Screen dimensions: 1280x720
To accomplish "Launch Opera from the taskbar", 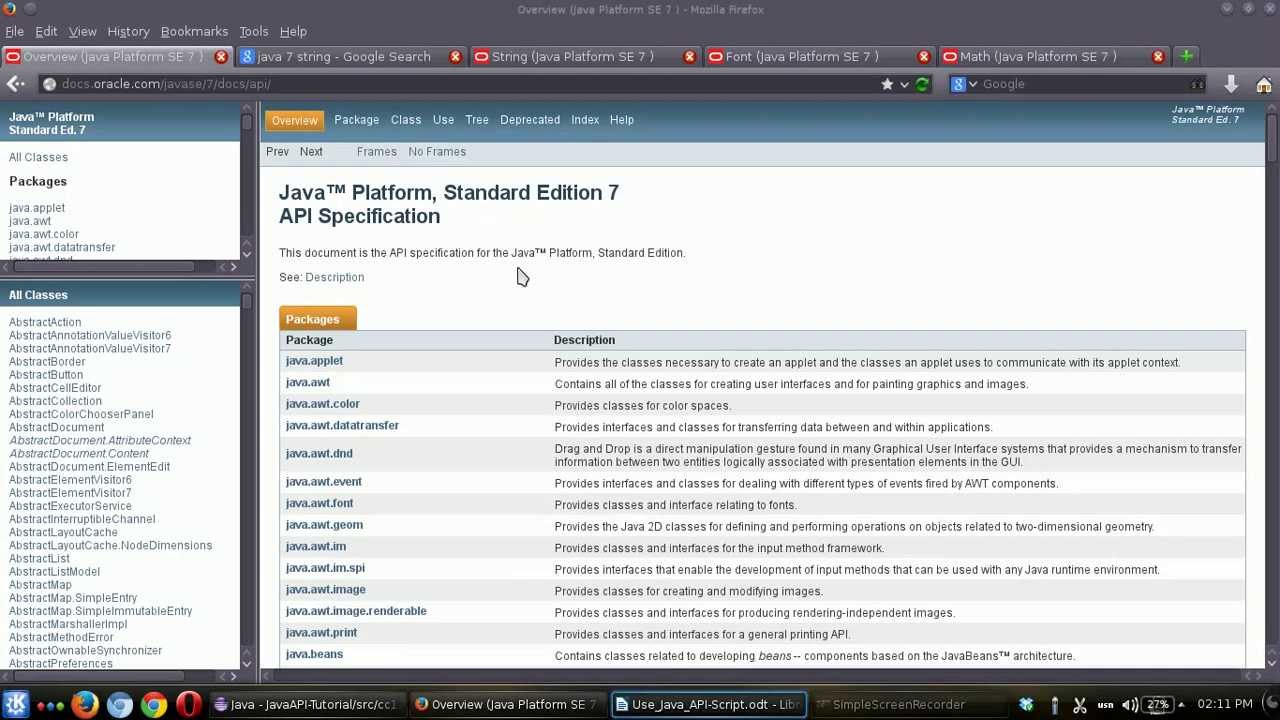I will click(188, 705).
